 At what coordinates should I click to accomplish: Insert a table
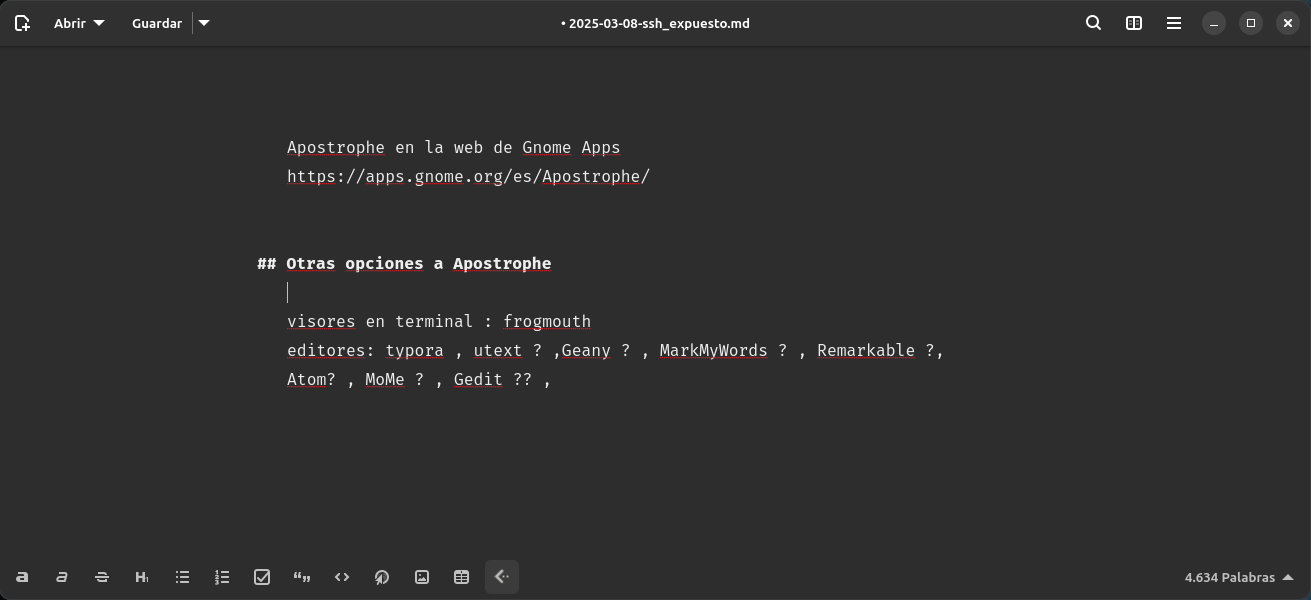(462, 577)
